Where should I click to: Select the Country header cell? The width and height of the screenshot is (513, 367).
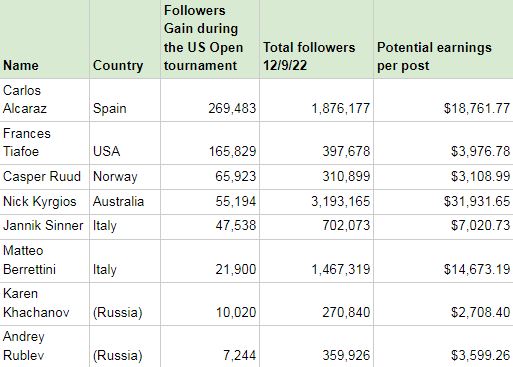[125, 39]
